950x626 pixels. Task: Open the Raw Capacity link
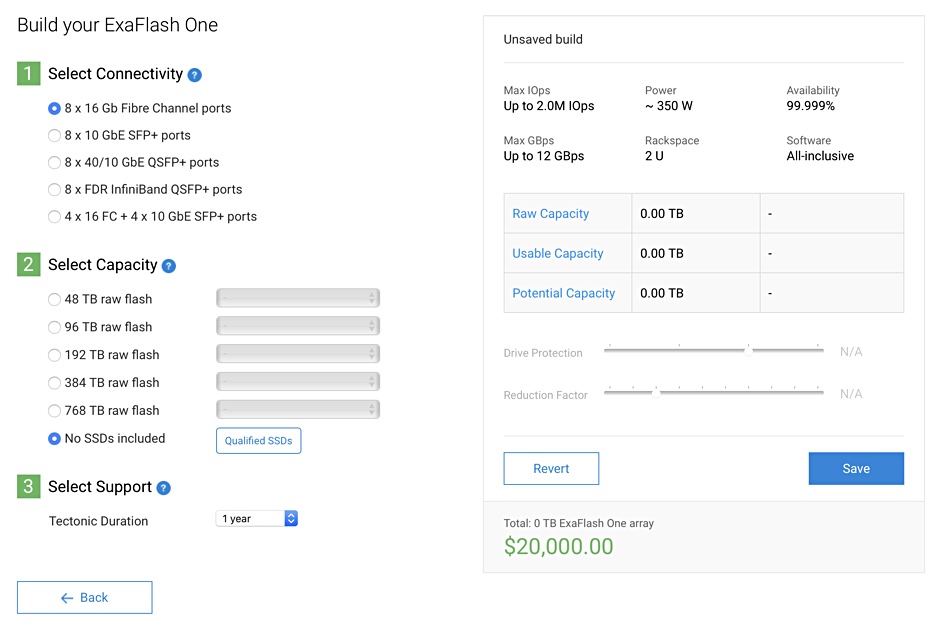(x=551, y=214)
